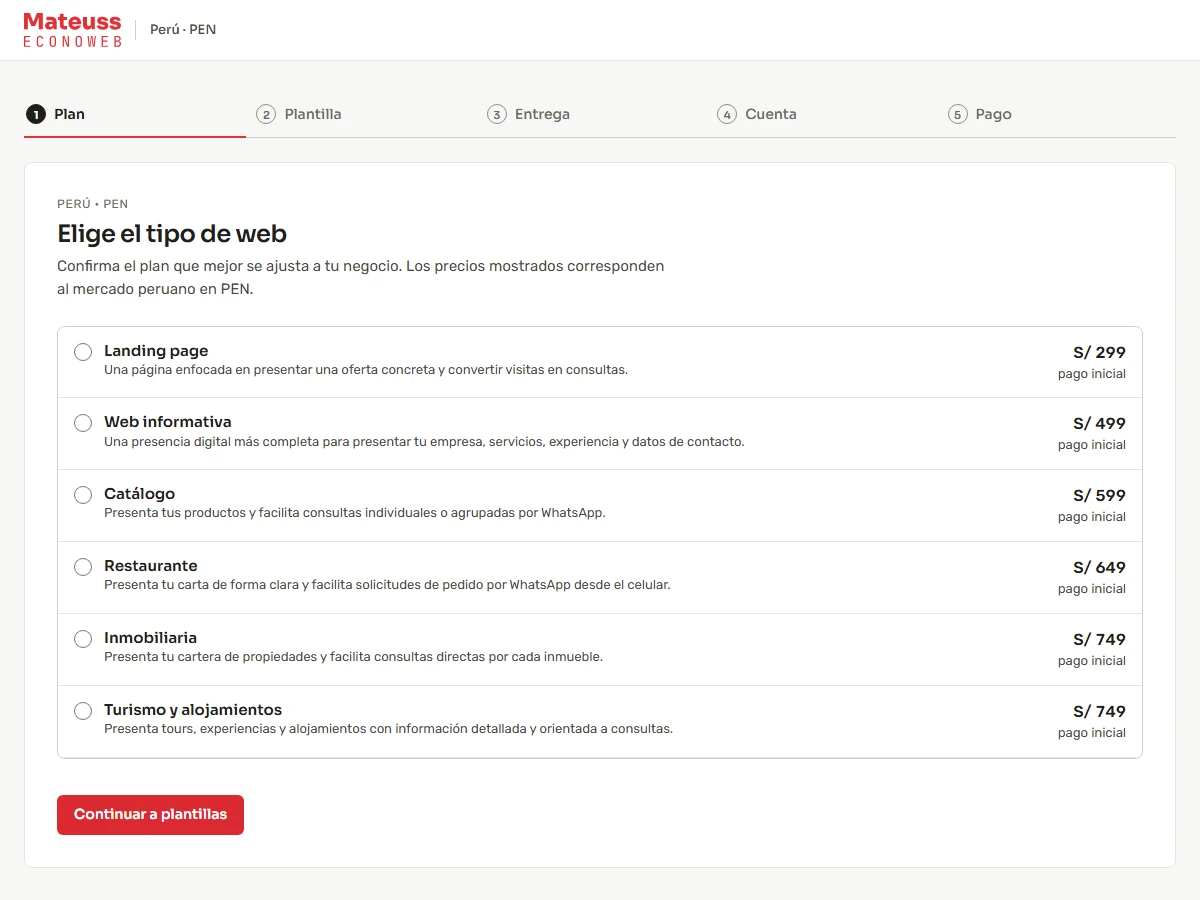The width and height of the screenshot is (1200, 900).
Task: Jump to the Pago step tab
Action: 1057,114
